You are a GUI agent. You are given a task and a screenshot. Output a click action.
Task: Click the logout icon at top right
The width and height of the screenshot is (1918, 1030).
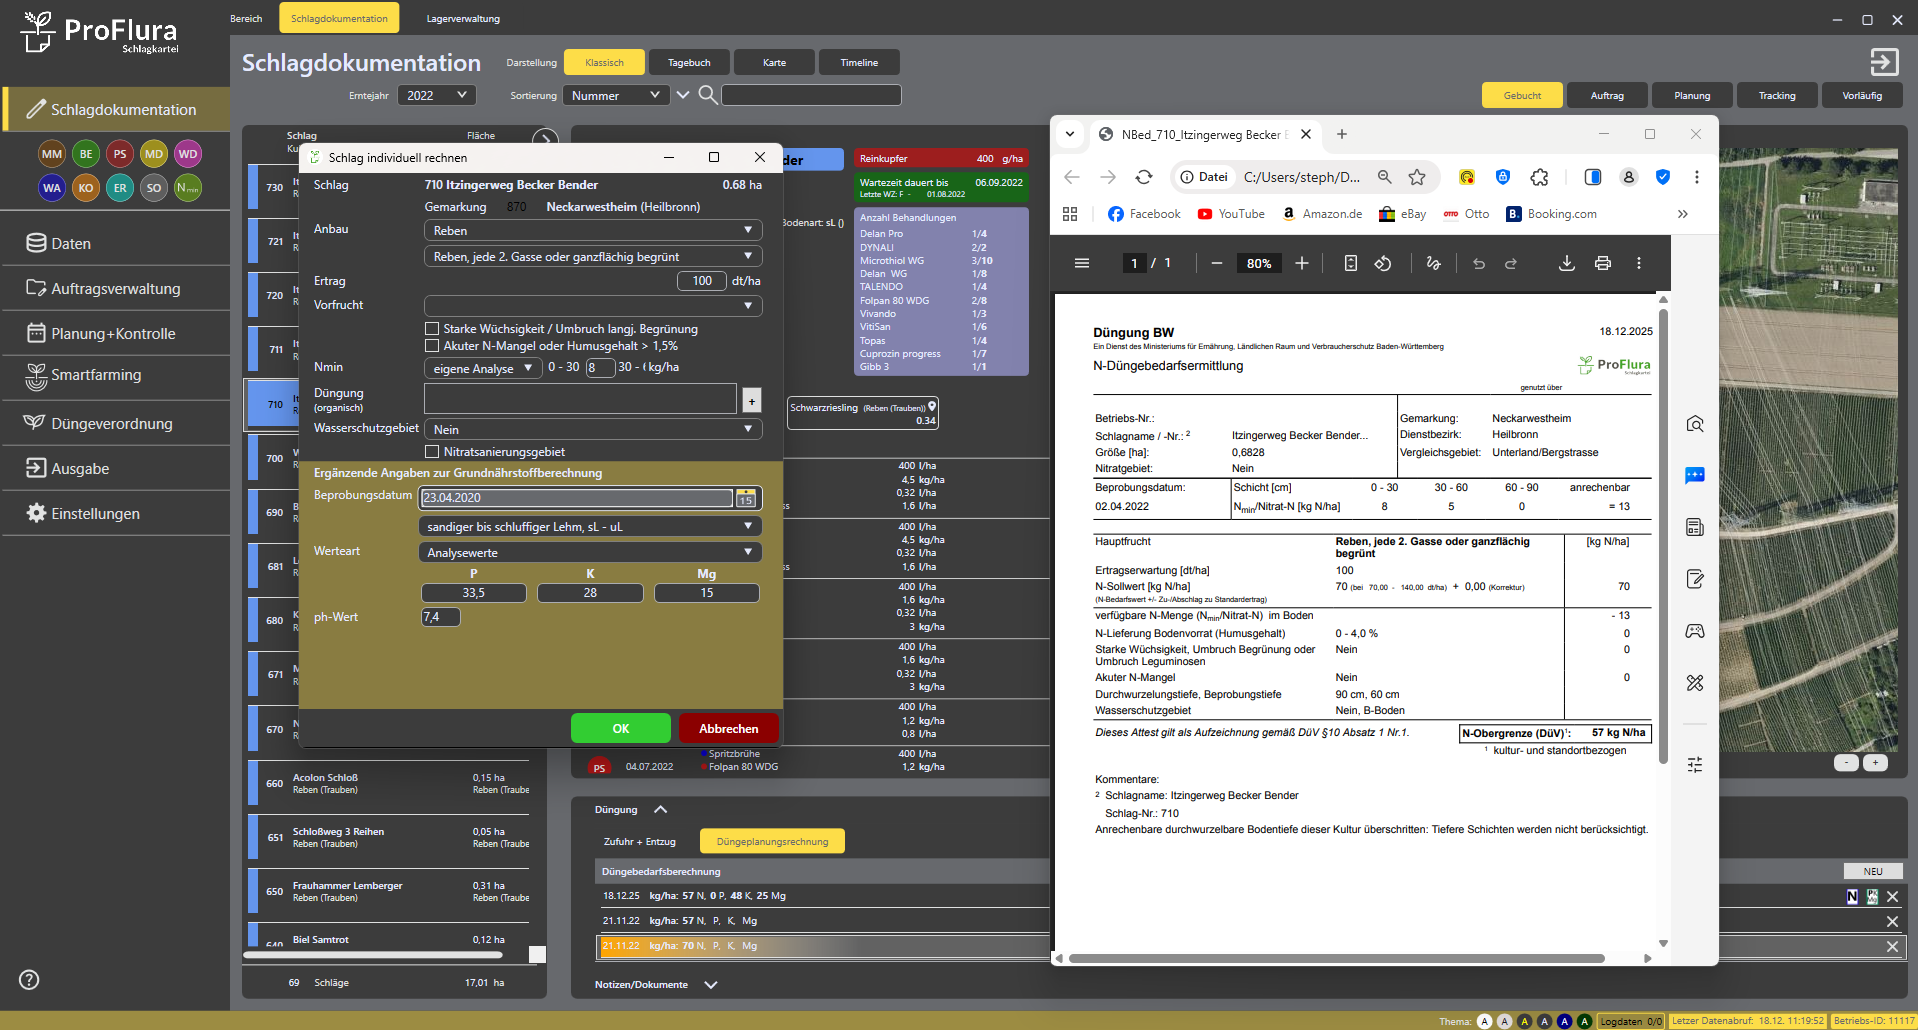tap(1884, 62)
